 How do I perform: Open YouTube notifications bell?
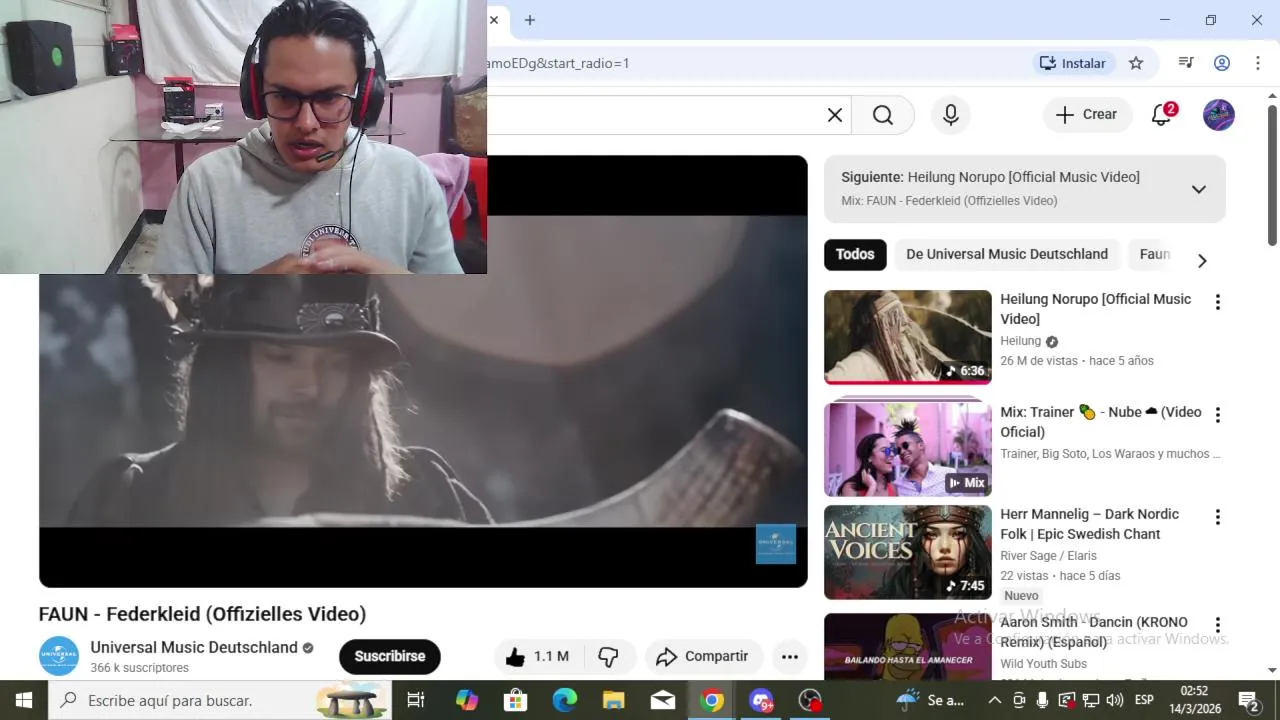tap(1162, 115)
